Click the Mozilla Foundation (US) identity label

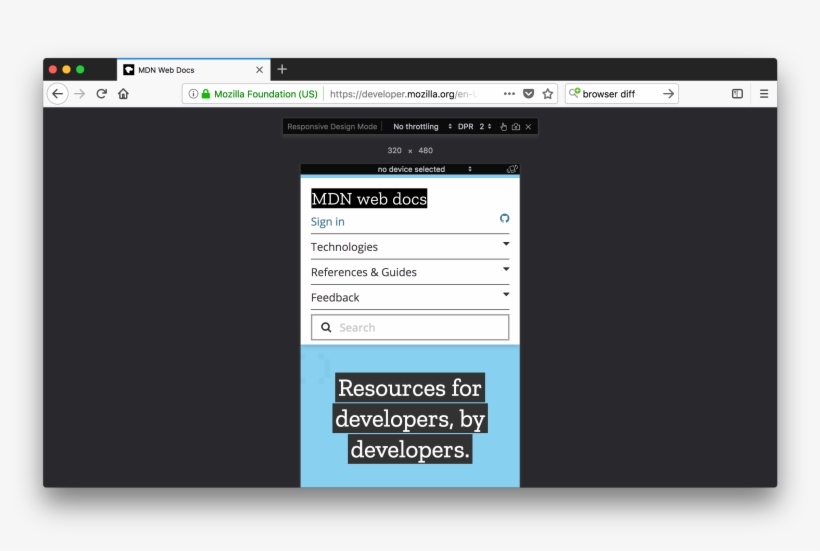coord(266,94)
